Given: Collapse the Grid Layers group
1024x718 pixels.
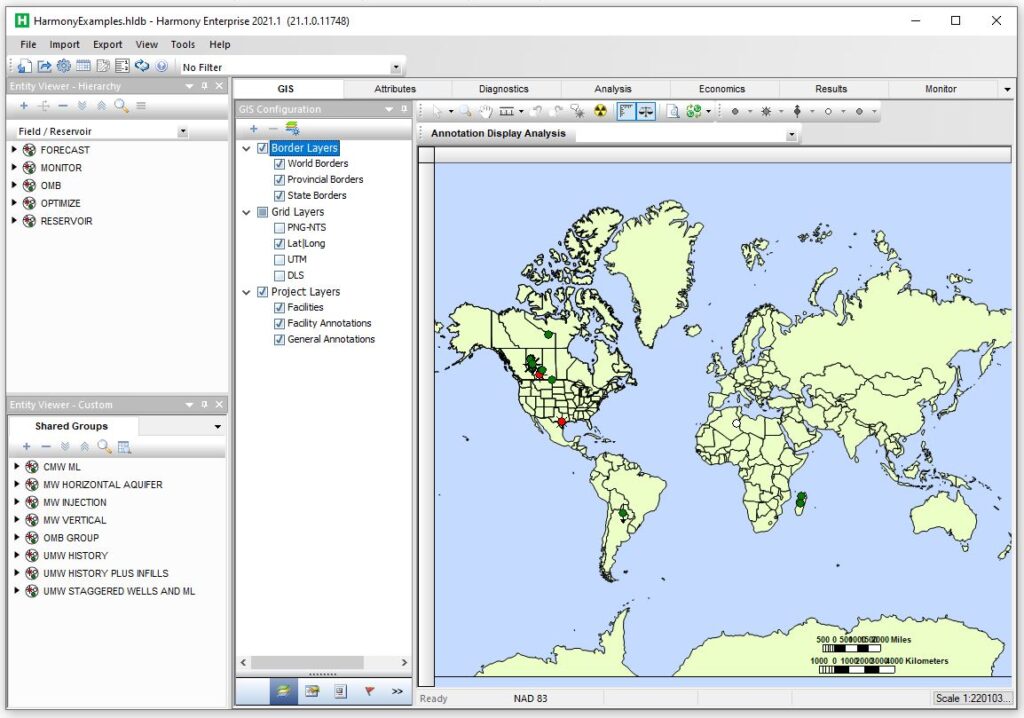Looking at the screenshot, I should coord(246,212).
